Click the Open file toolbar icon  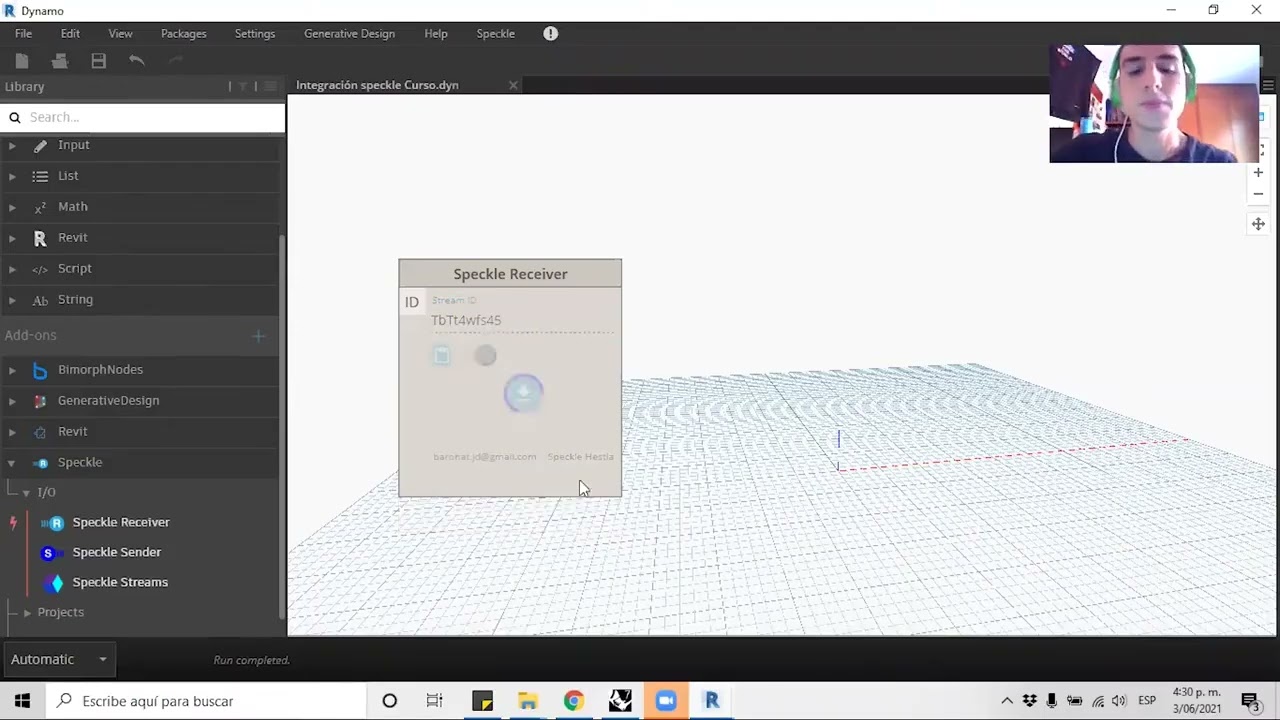[x=60, y=61]
